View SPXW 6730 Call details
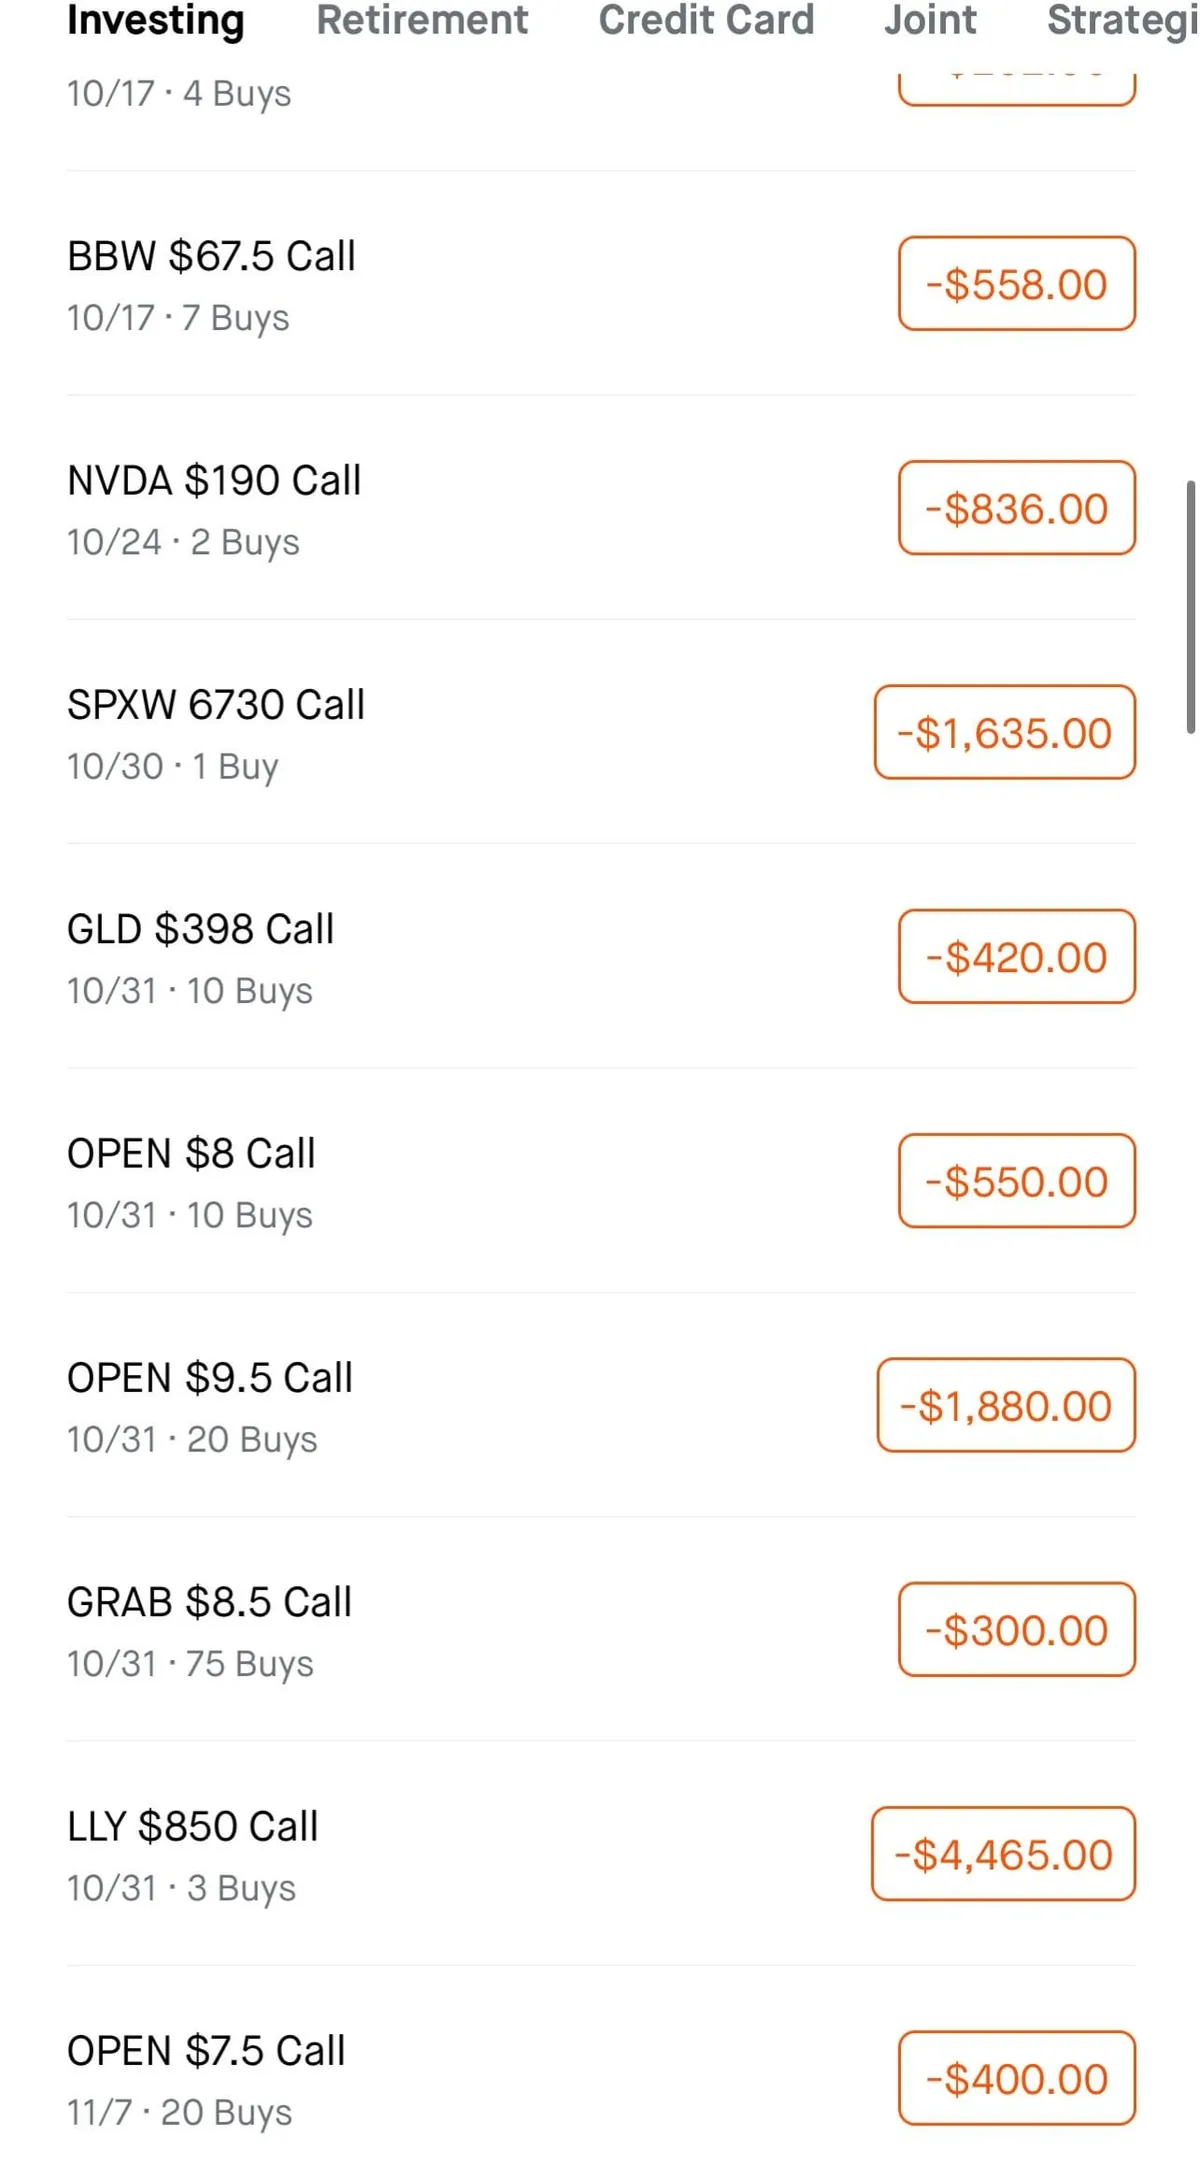The height and width of the screenshot is (2163, 1200). tap(216, 705)
